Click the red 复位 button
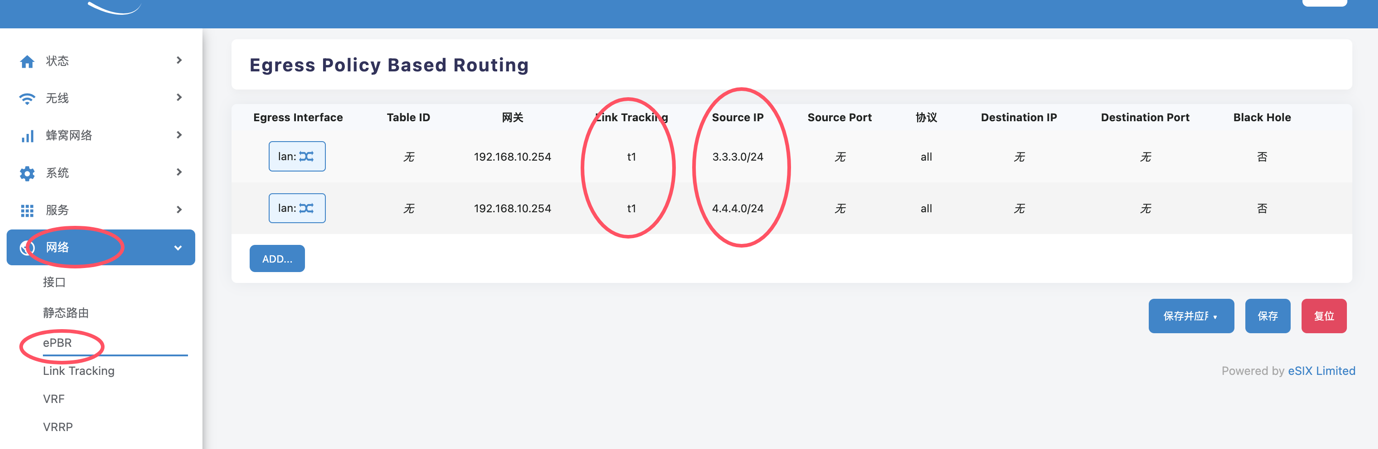The height and width of the screenshot is (449, 1378). (1323, 316)
